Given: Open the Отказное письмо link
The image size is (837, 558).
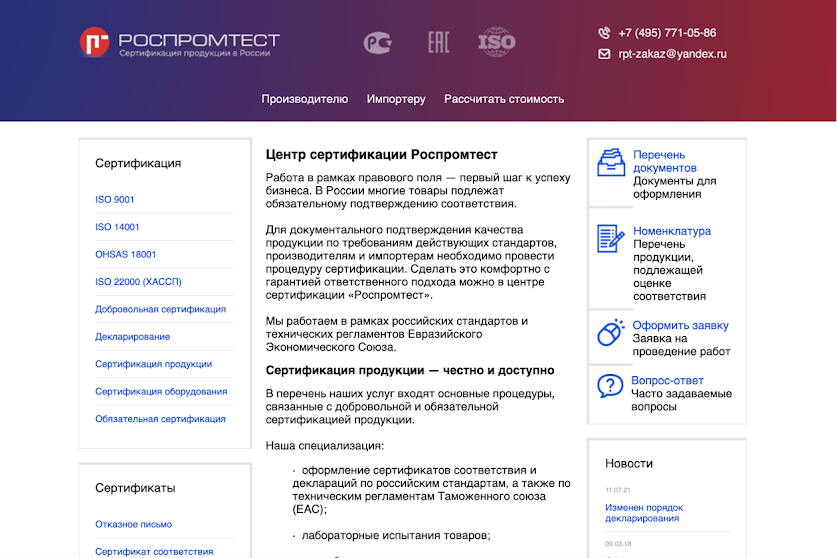Looking at the screenshot, I should point(133,524).
